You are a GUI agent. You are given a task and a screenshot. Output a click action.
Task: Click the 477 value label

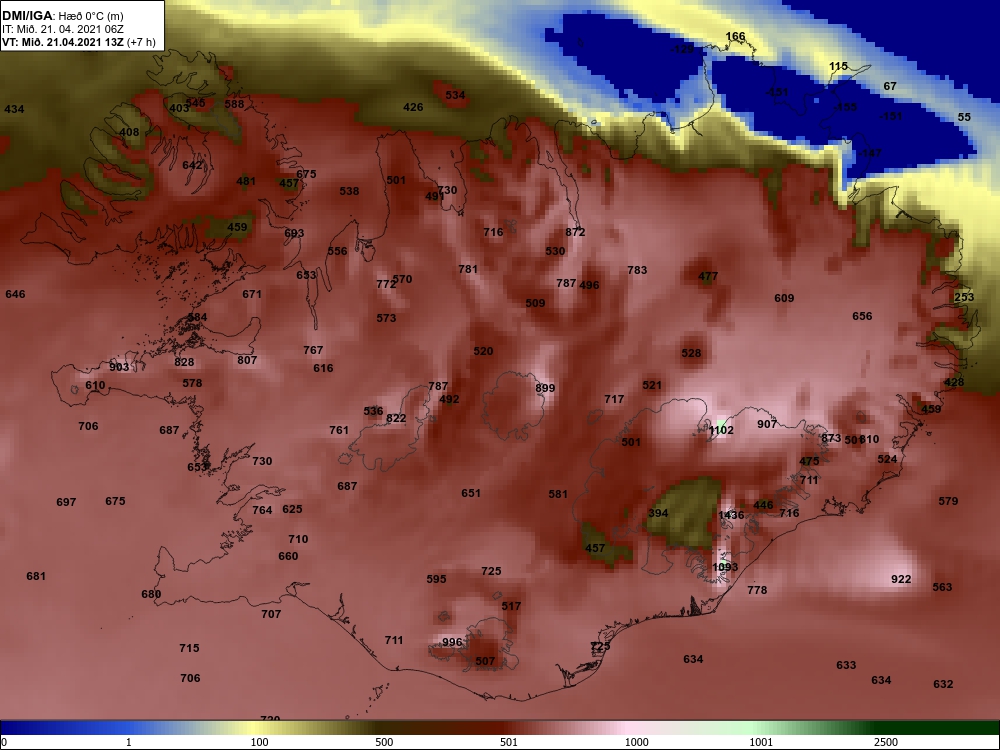pos(709,277)
